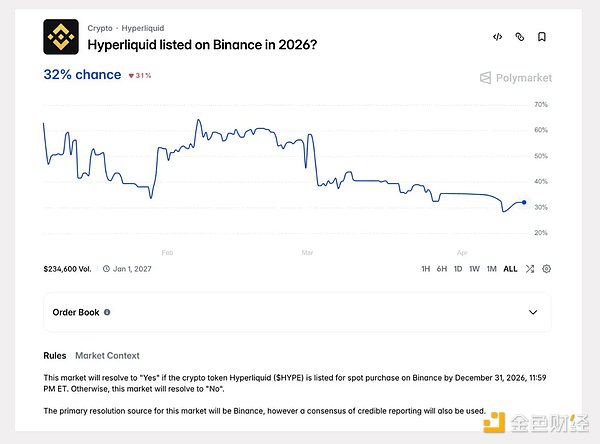Switch to the Market Context tab
Viewport: 600px width, 444px height.
[107, 355]
